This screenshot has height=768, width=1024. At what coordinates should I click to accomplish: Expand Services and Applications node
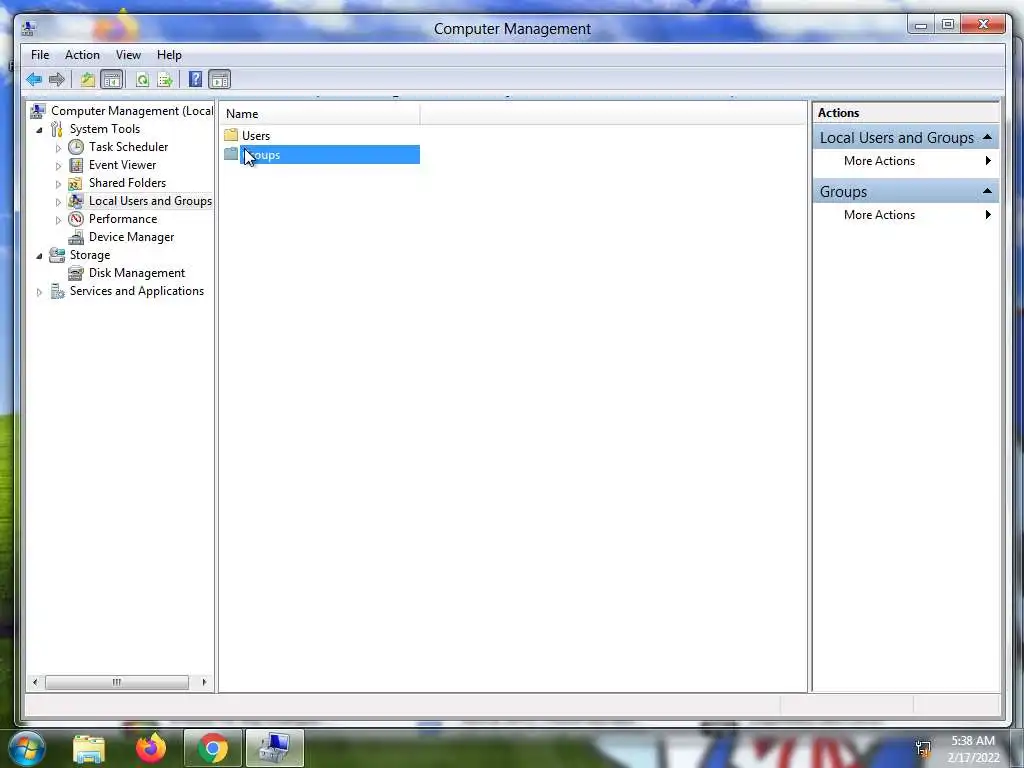coord(39,292)
